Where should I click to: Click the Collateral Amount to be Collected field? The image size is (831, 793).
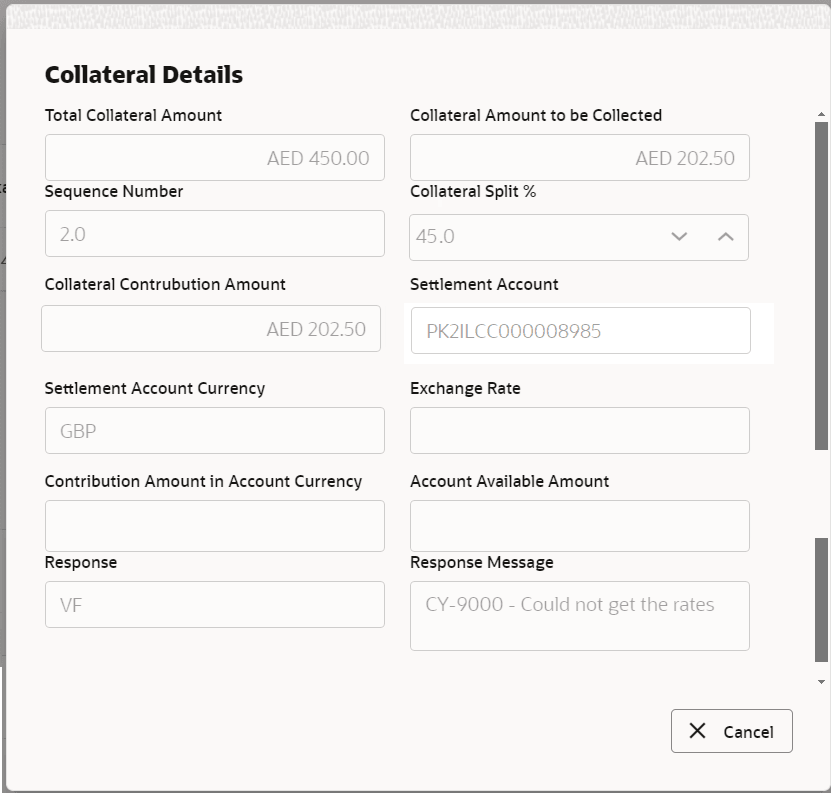[x=579, y=157]
